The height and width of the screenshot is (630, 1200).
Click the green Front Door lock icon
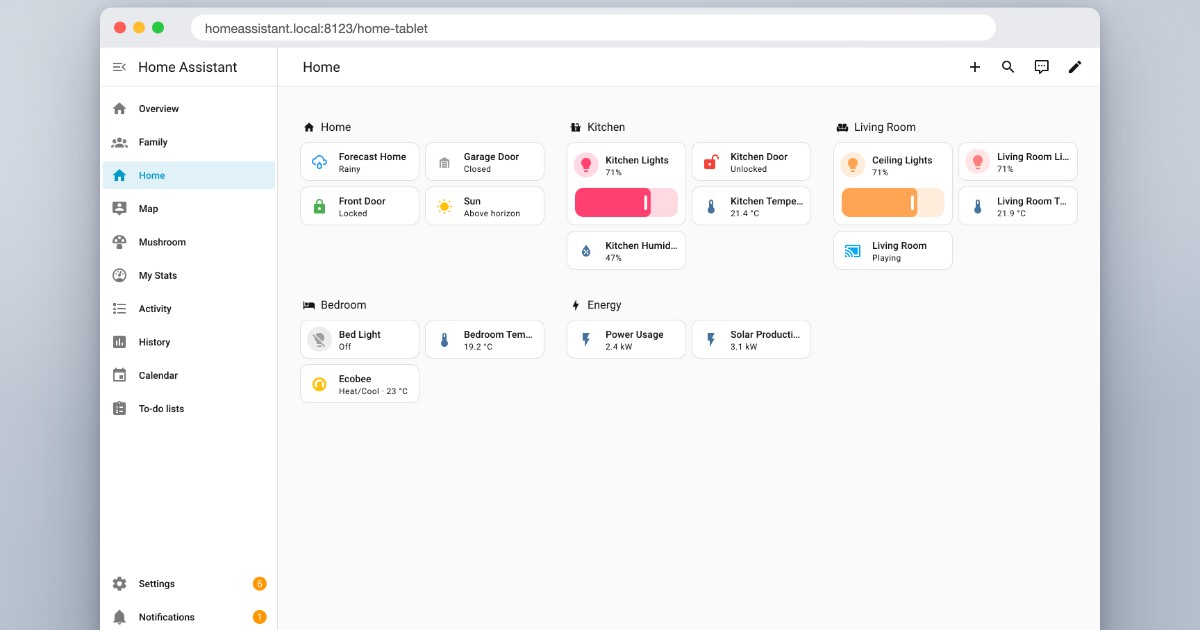319,206
